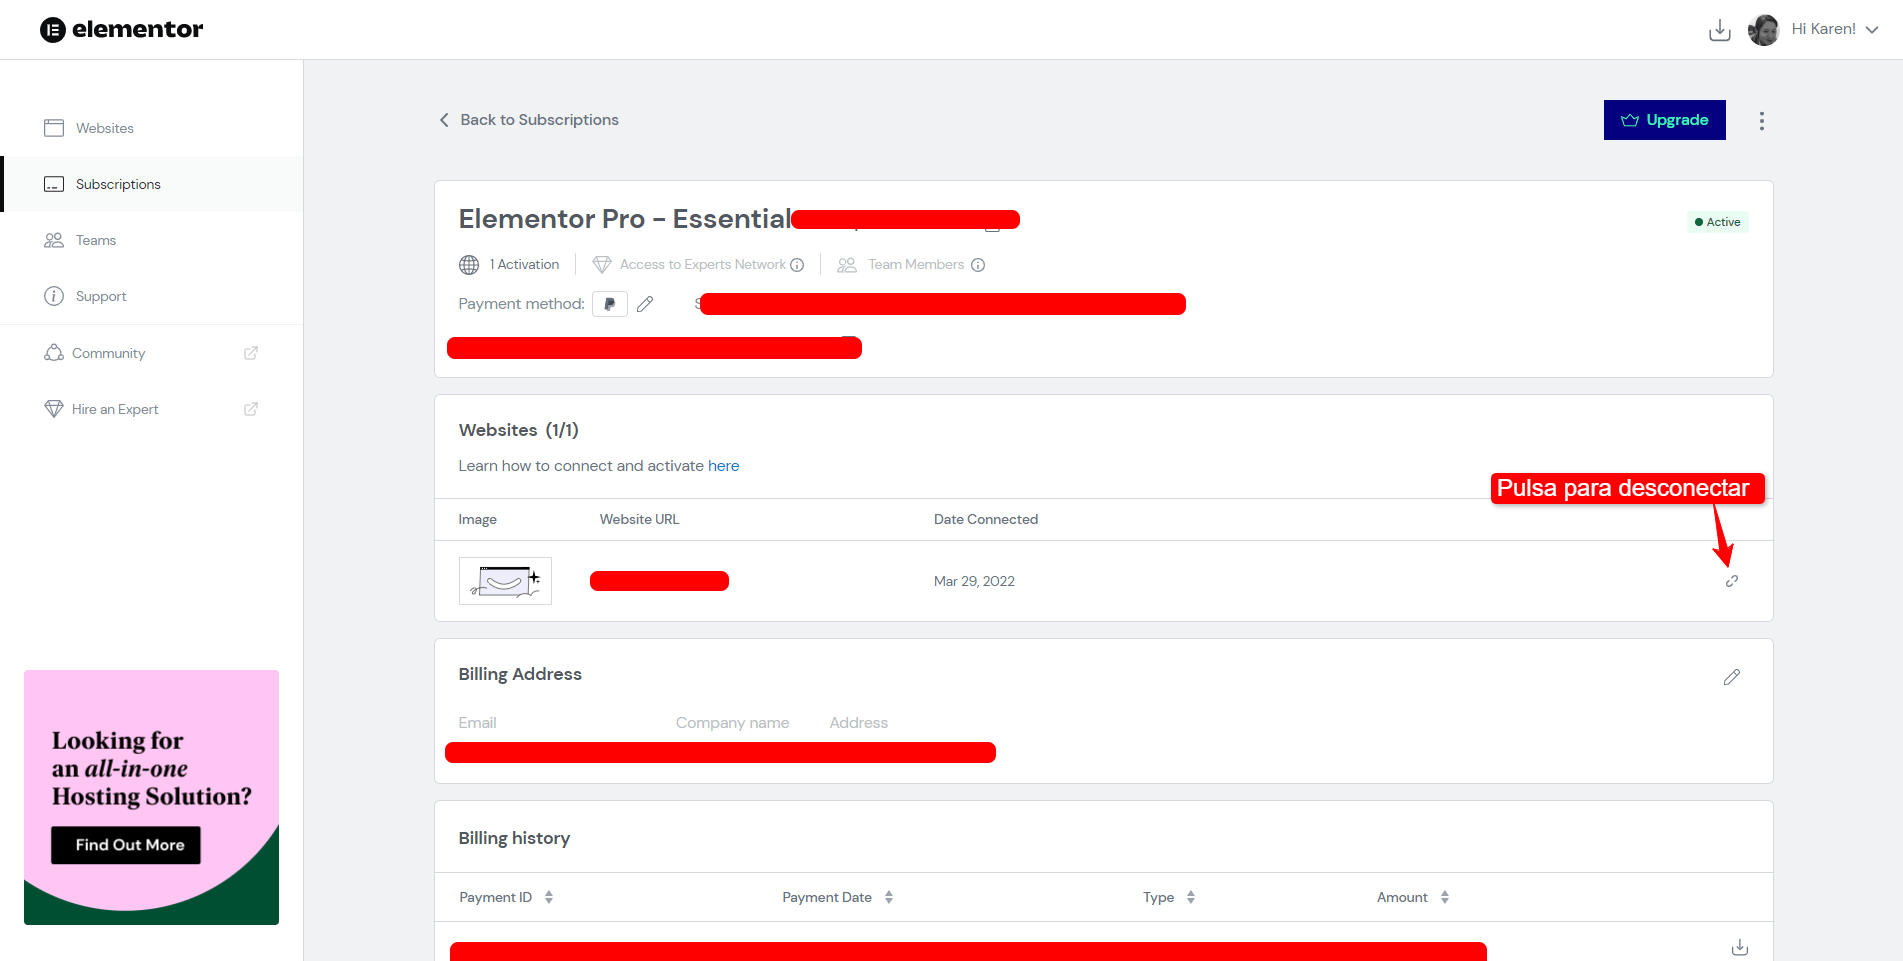Edit Billing Address with pencil icon
Screen dimensions: 1903x961
click(x=1732, y=677)
